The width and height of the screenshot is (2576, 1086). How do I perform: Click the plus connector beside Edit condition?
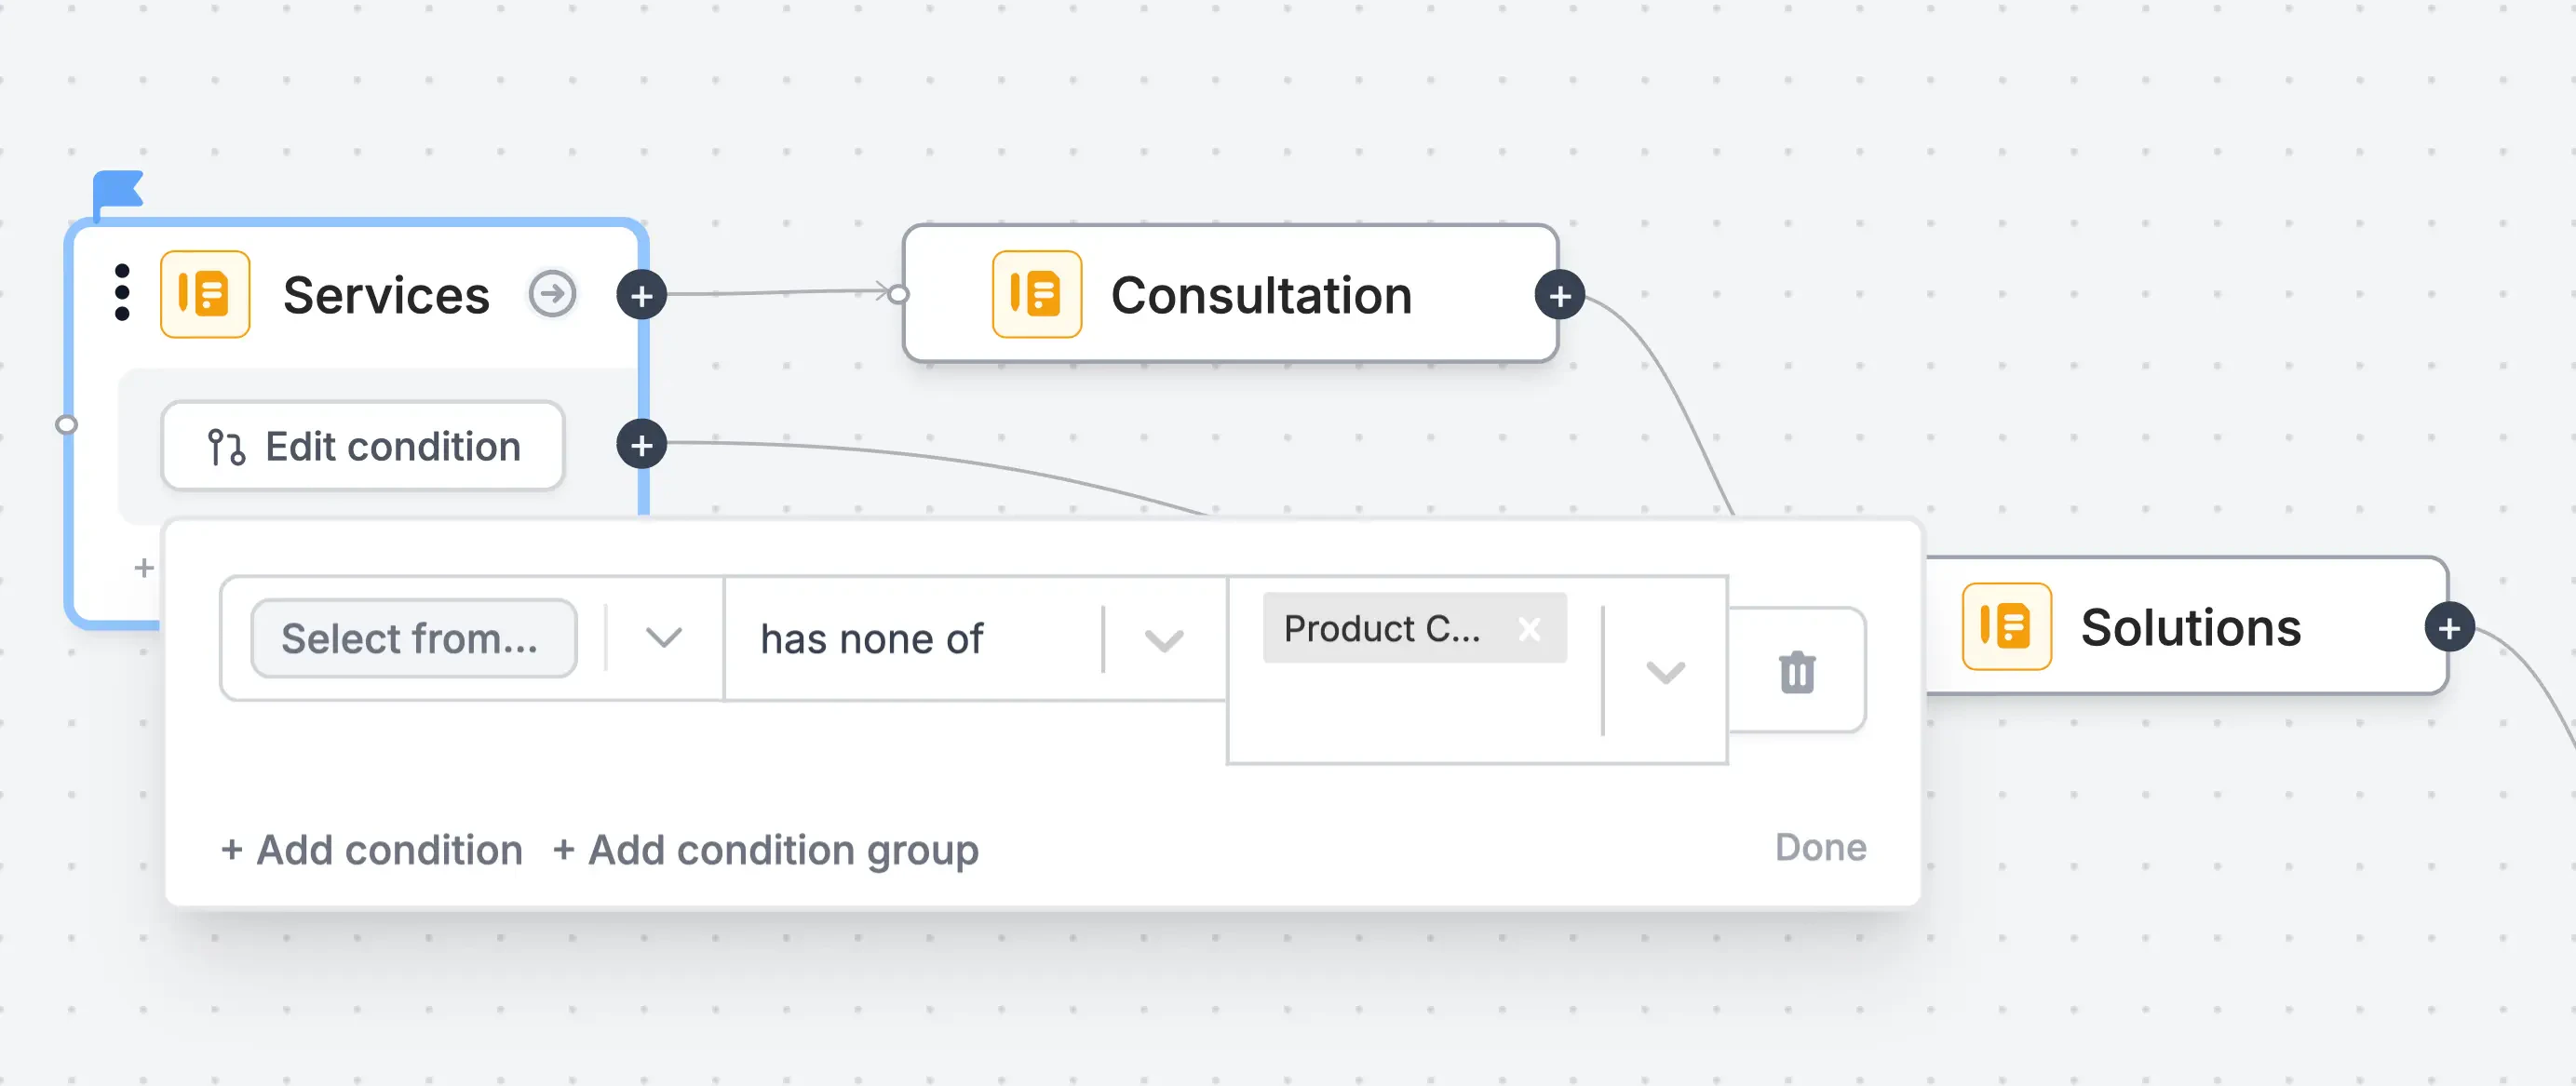(x=642, y=446)
